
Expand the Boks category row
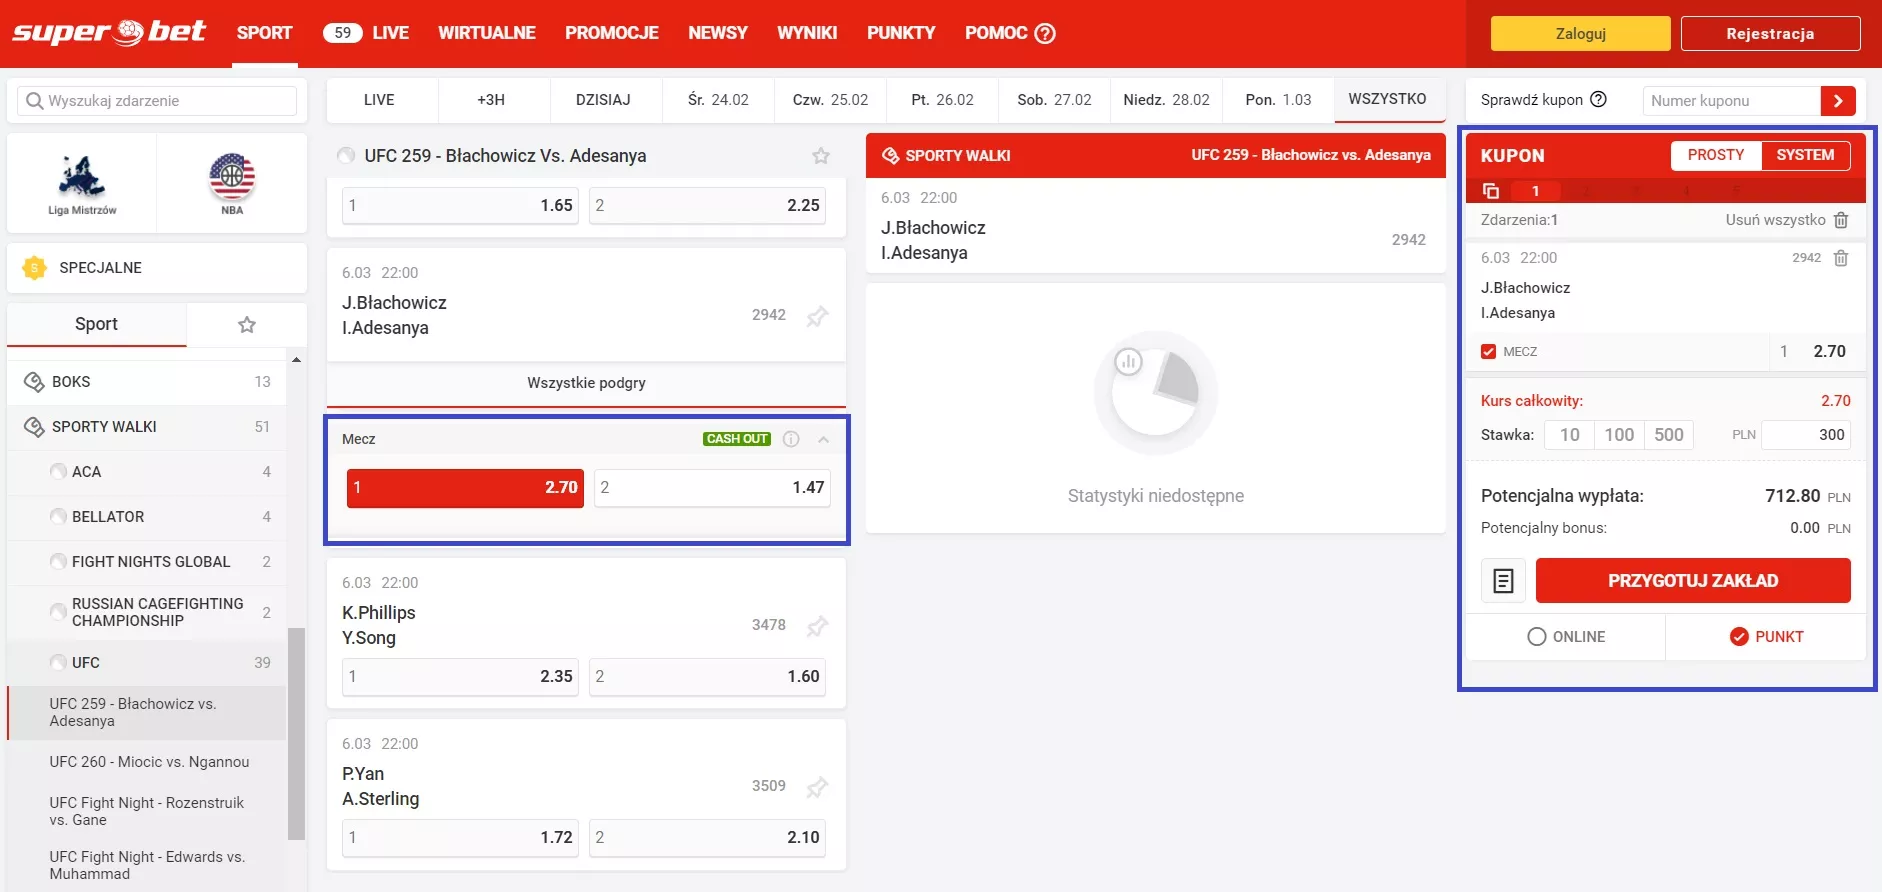pyautogui.click(x=147, y=382)
